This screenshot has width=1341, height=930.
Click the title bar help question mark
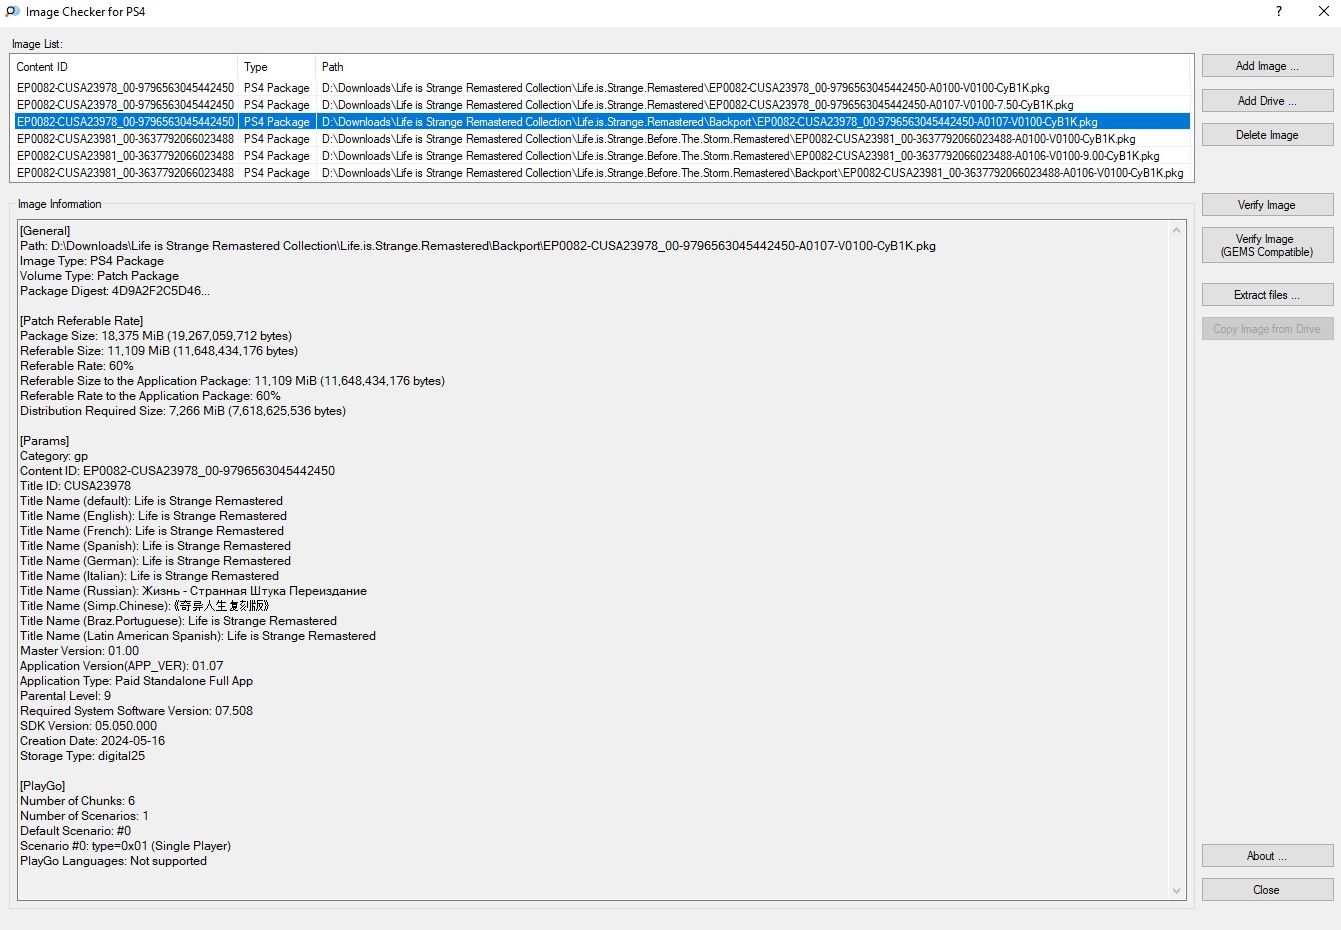point(1278,12)
